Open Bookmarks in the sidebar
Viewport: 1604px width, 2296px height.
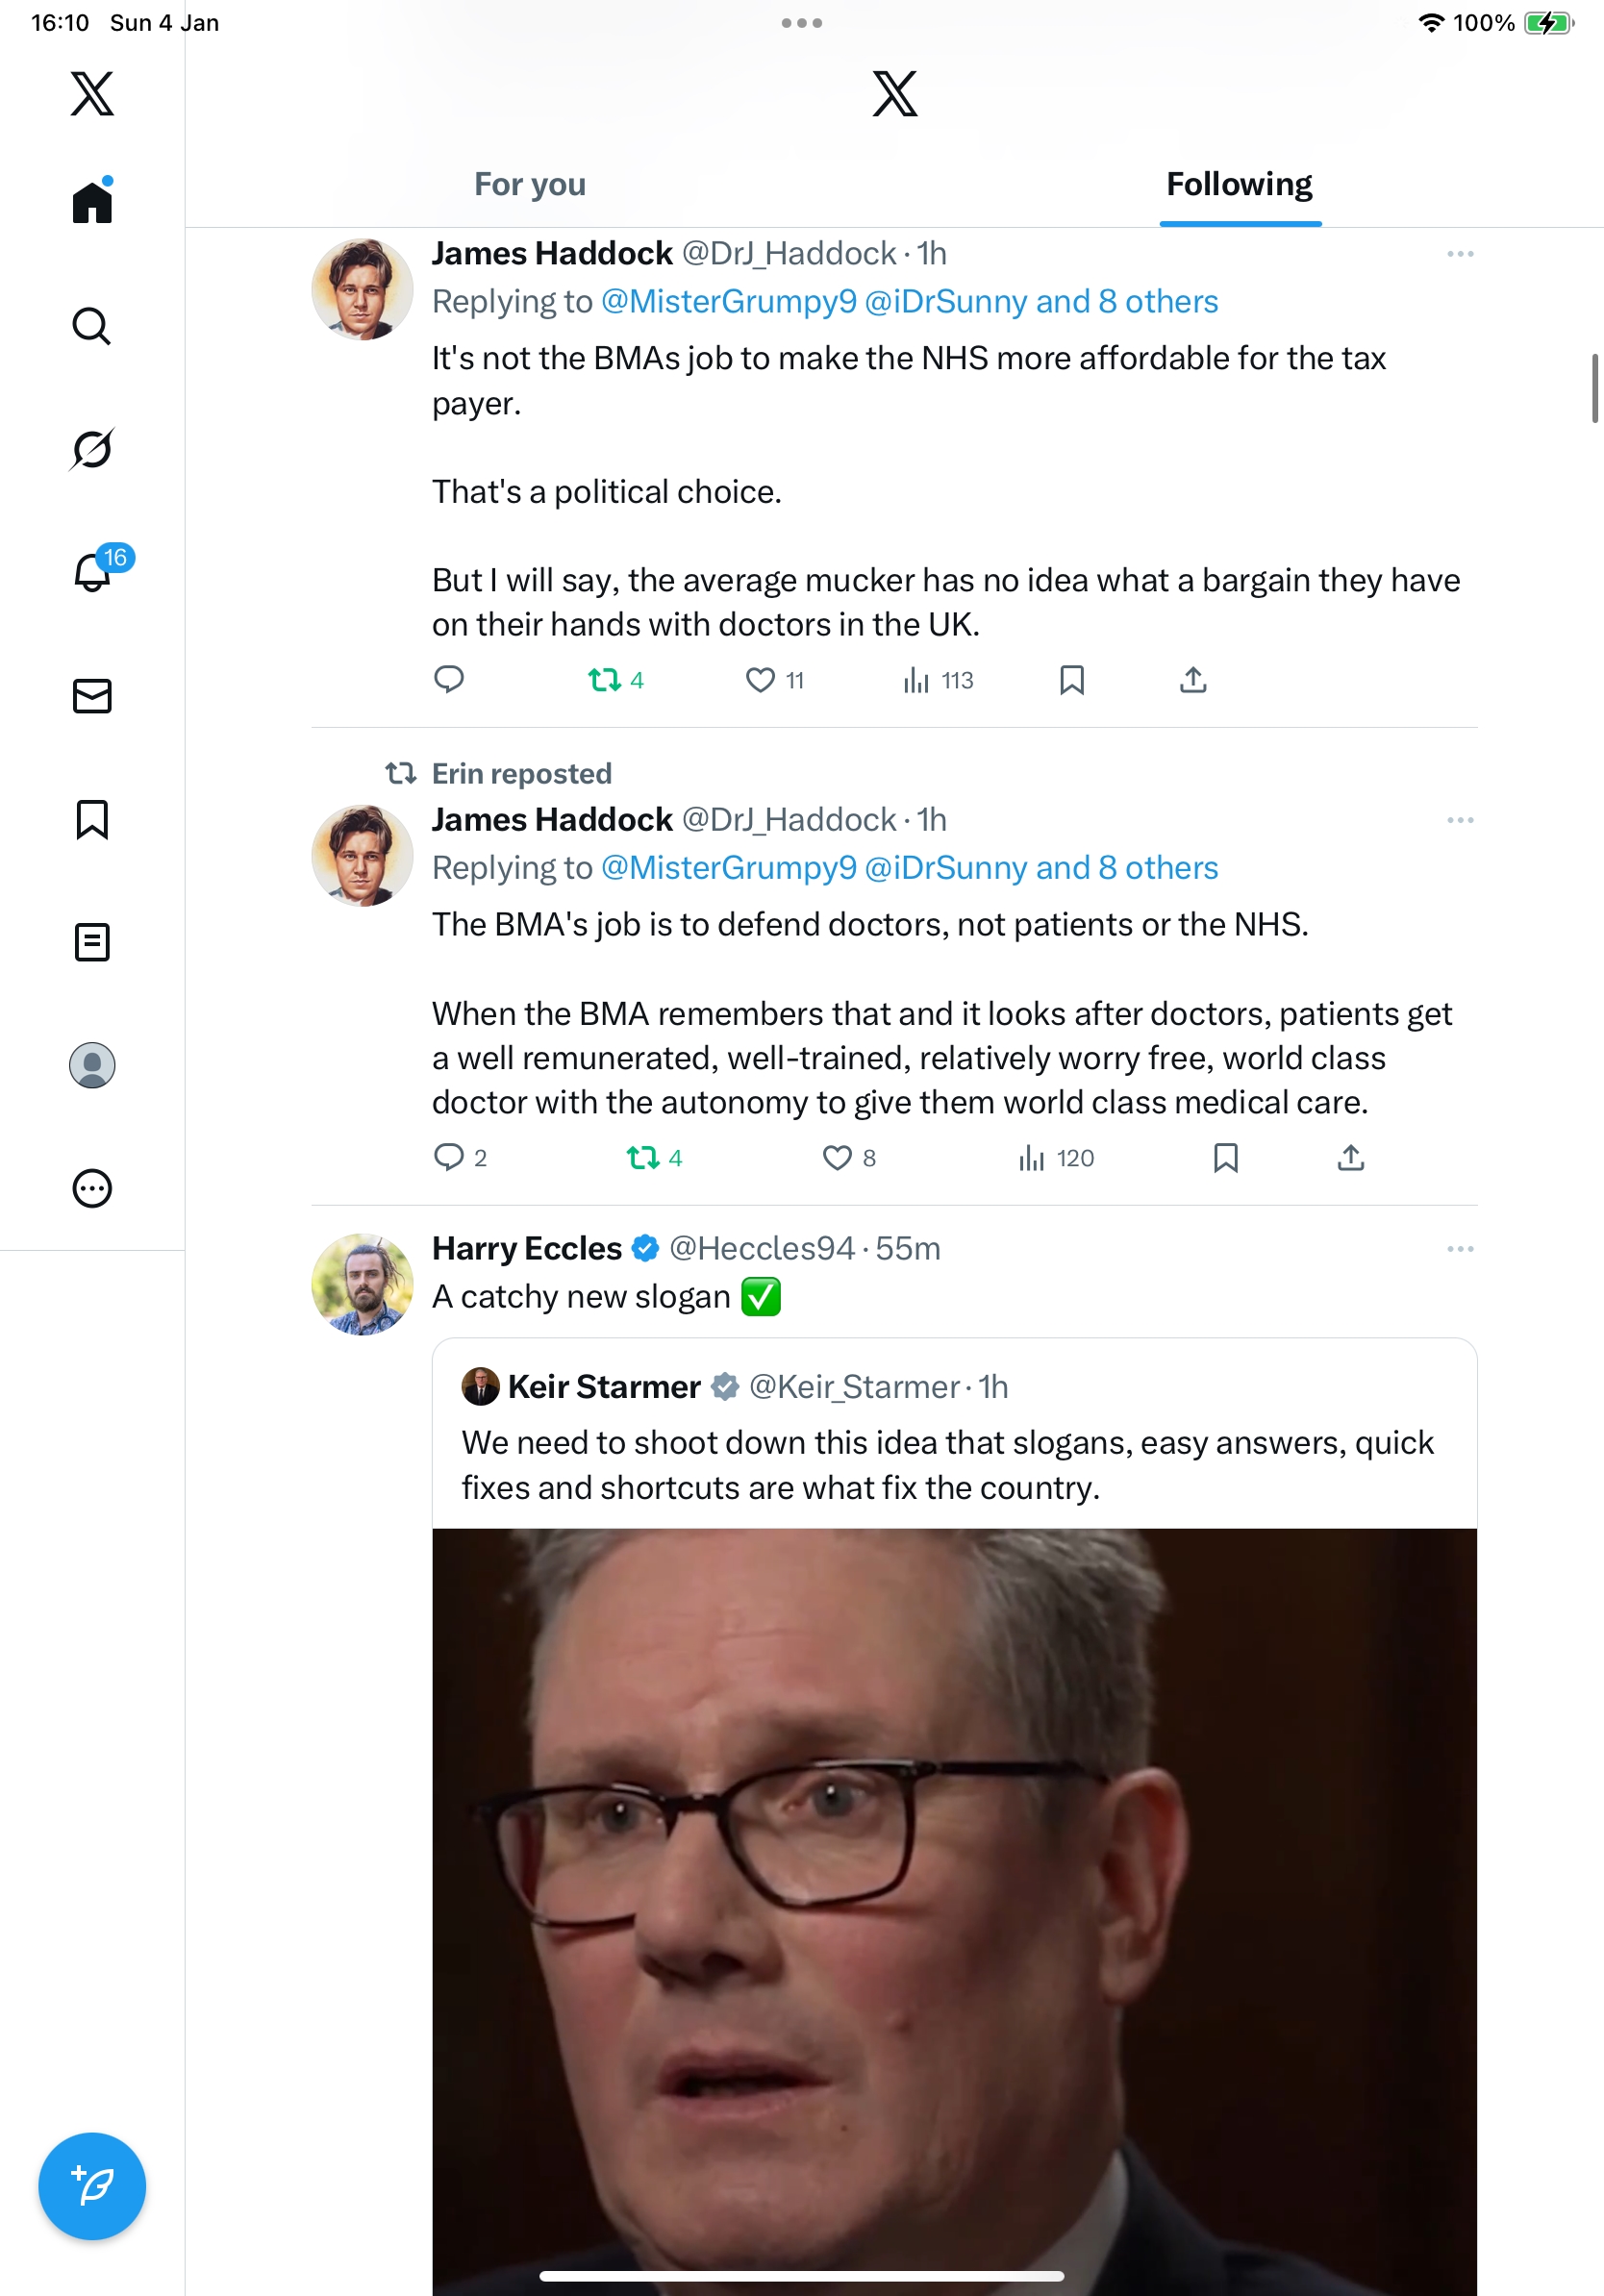point(92,819)
